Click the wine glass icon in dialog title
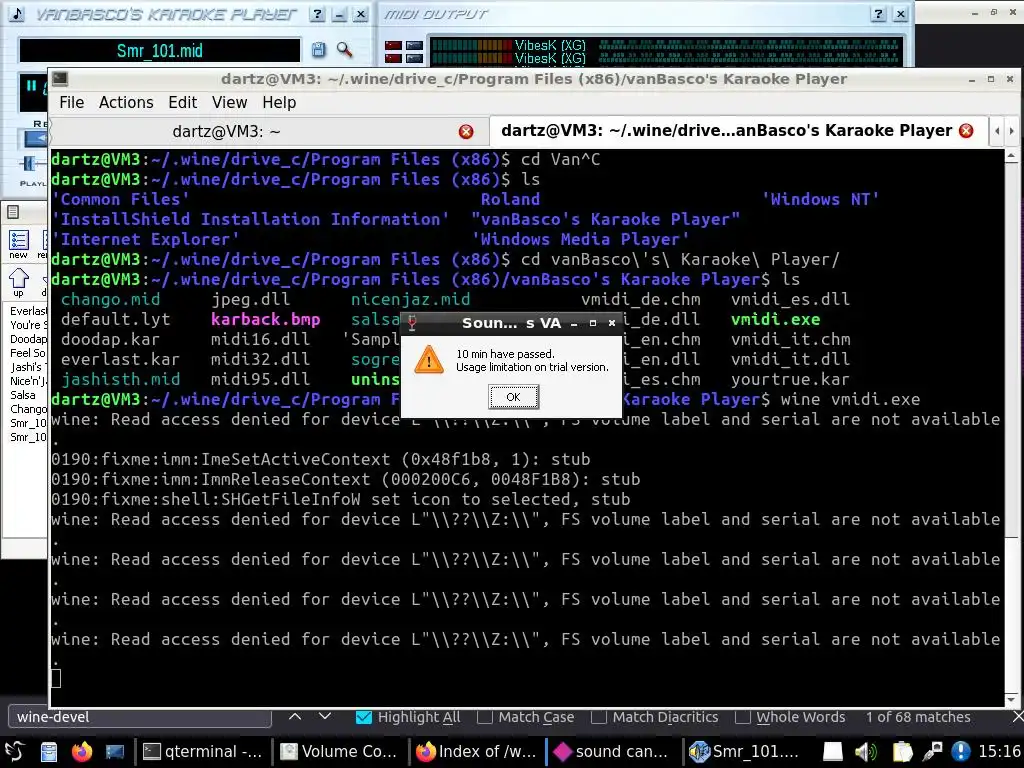 tap(411, 323)
